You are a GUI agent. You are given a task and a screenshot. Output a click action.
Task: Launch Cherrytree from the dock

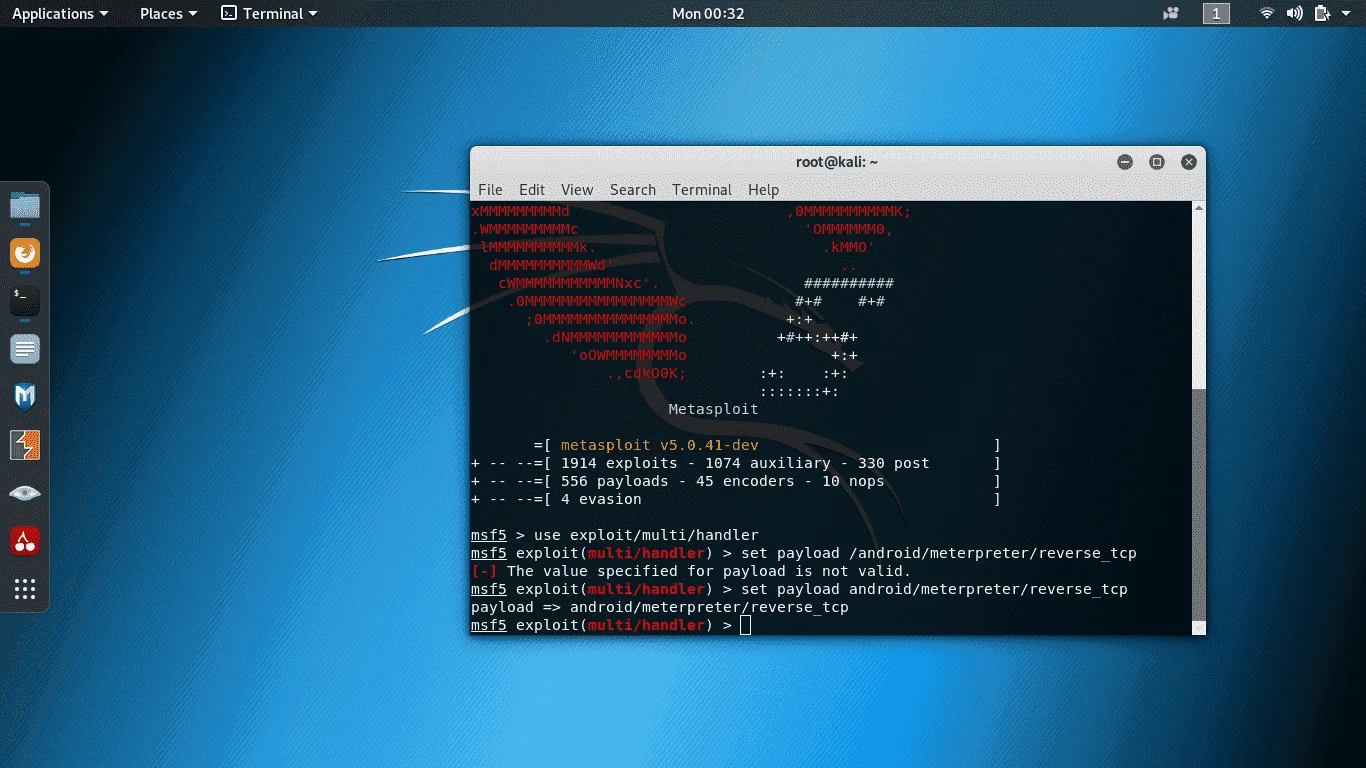tap(25, 541)
